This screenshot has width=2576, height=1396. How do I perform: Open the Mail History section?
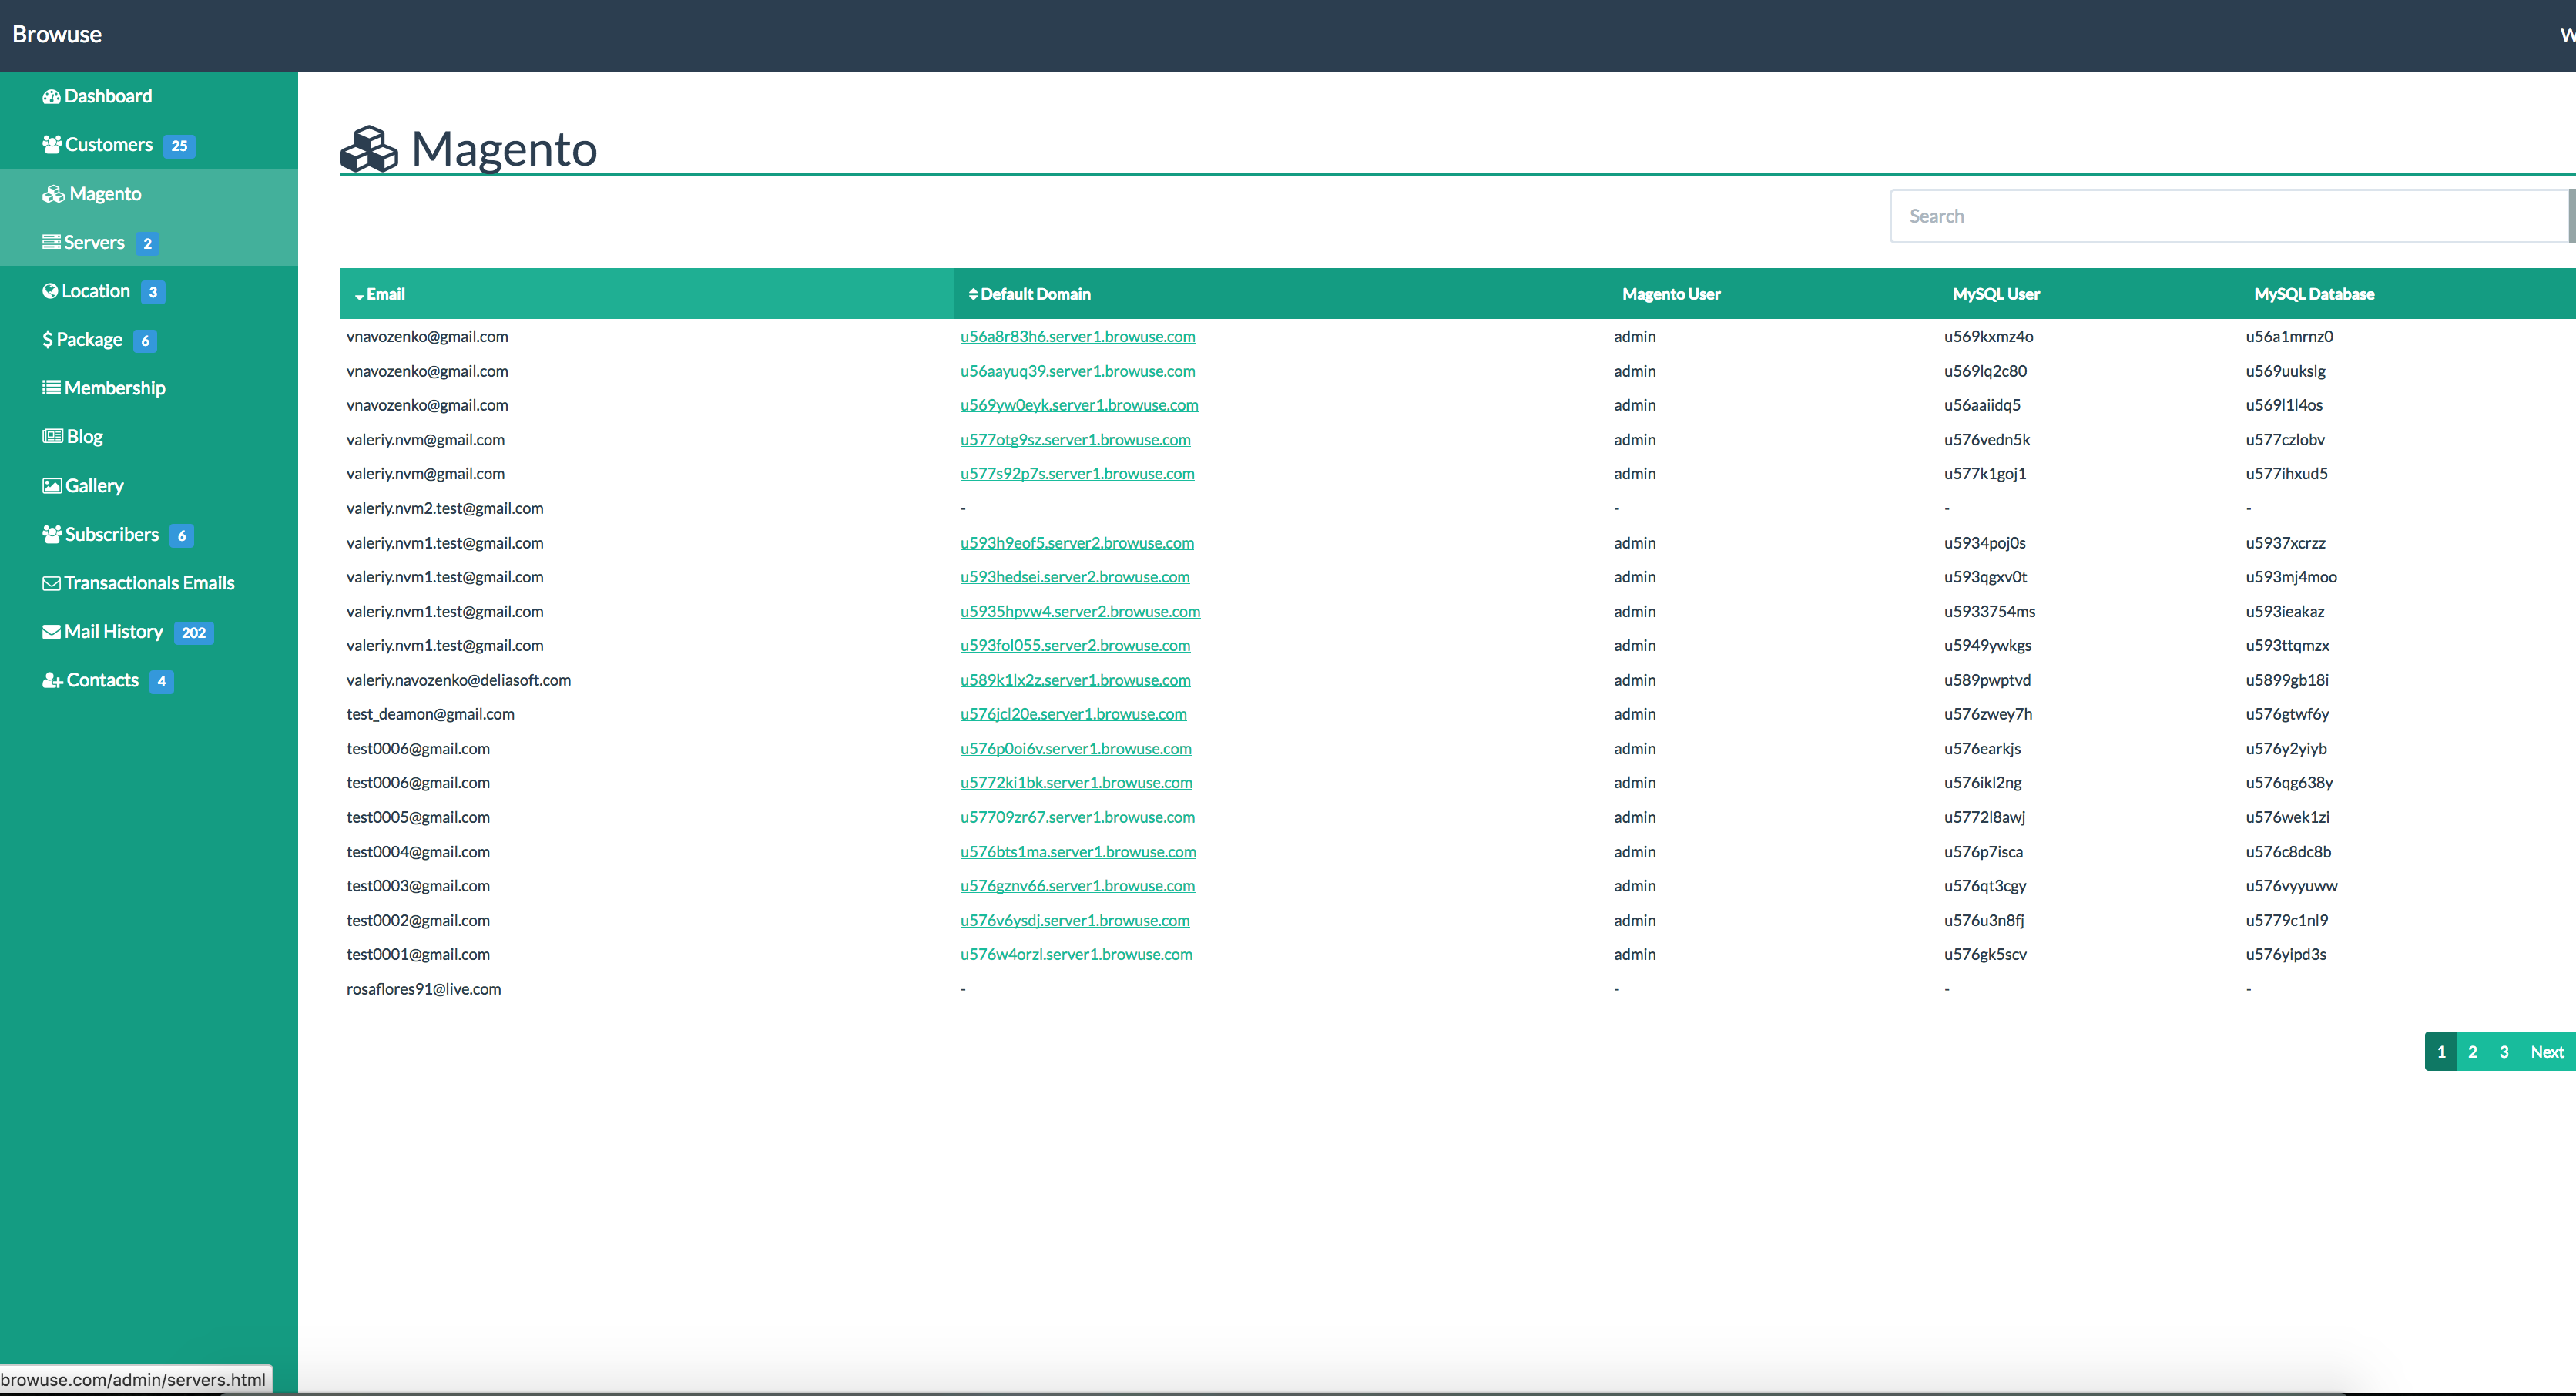(x=113, y=632)
